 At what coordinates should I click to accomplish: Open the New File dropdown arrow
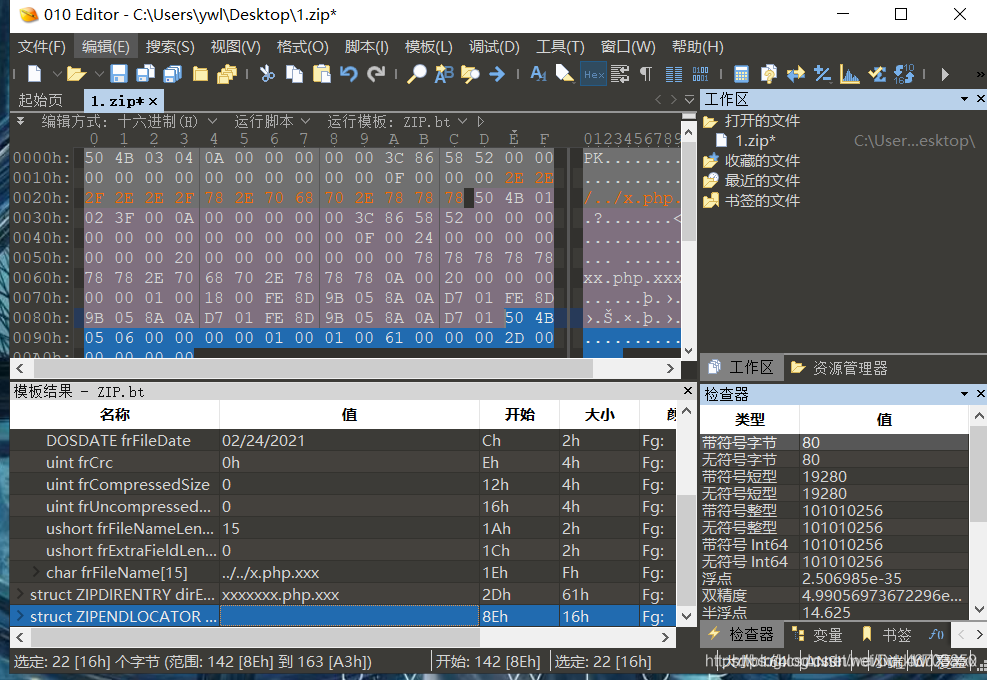click(x=57, y=74)
